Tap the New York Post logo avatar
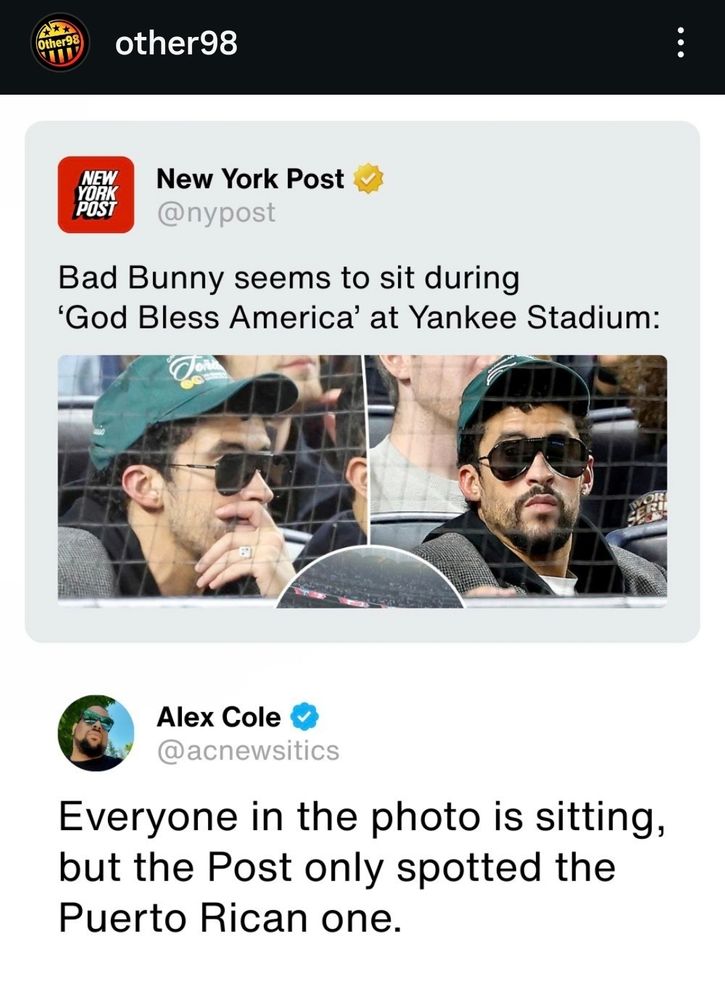 coord(96,195)
